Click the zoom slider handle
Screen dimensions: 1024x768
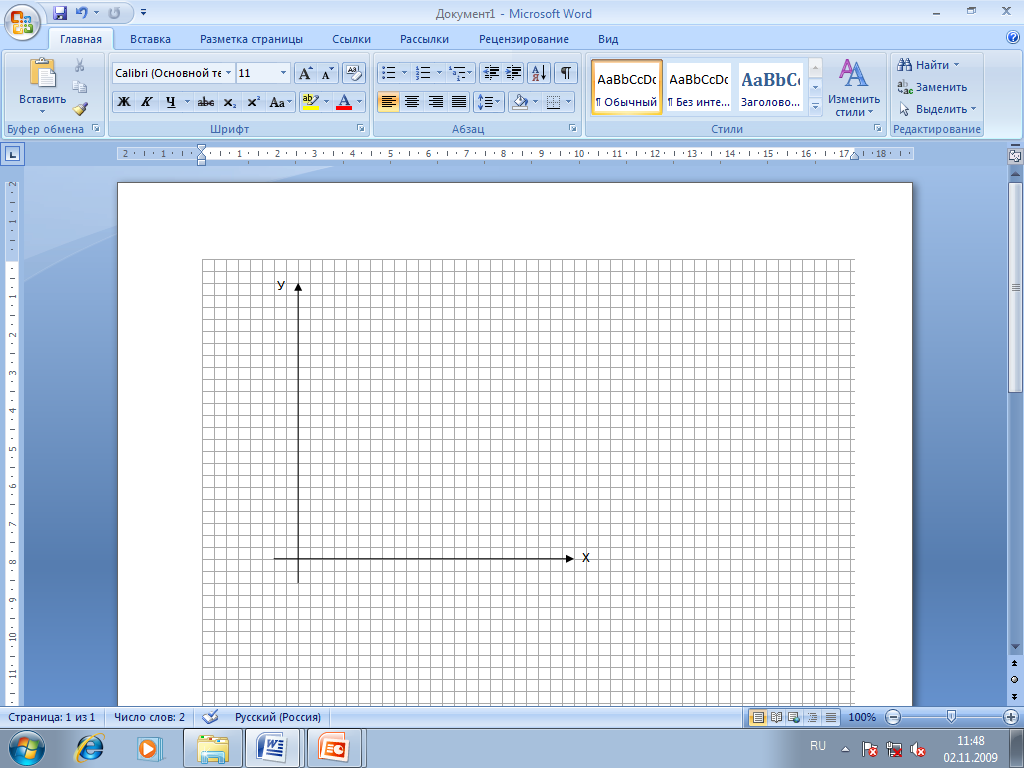click(x=951, y=717)
